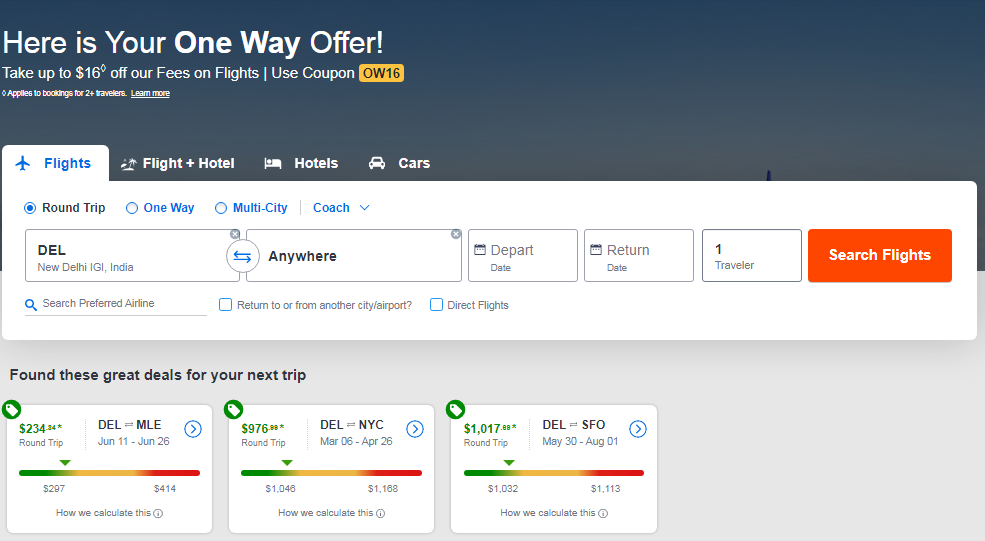
Task: Click the green tag icon on NYC deal card
Action: click(x=234, y=410)
